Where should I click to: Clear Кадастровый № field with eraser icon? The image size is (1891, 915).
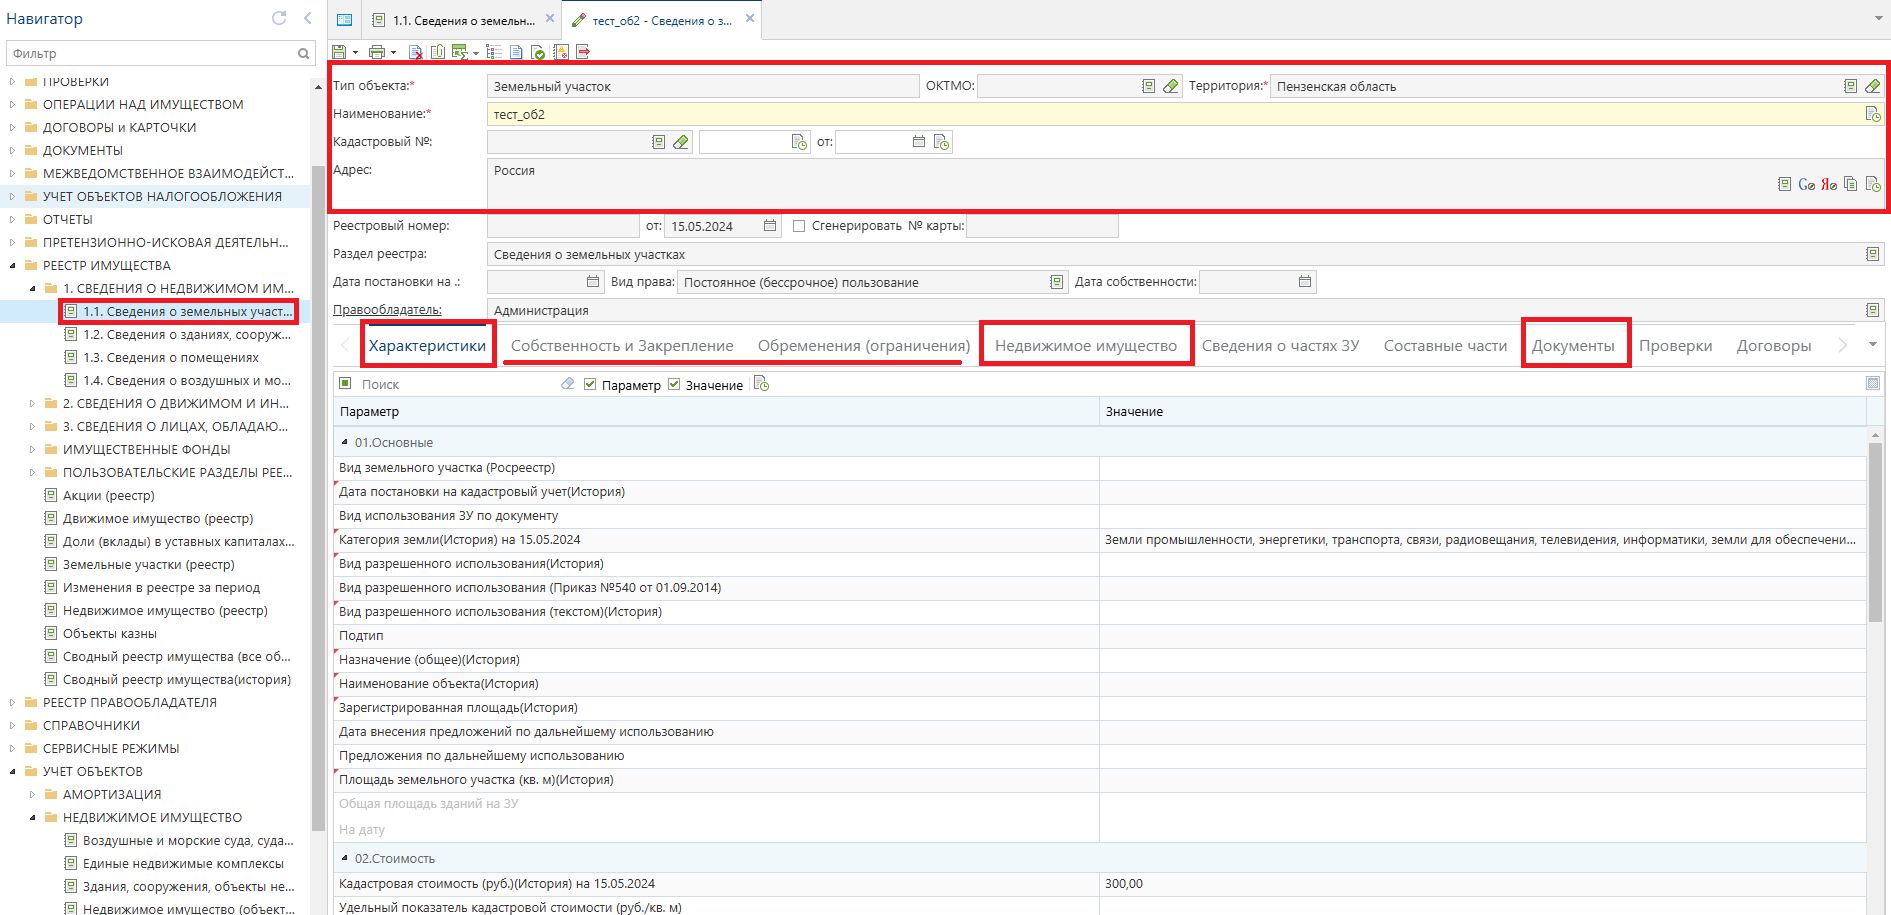pyautogui.click(x=680, y=142)
